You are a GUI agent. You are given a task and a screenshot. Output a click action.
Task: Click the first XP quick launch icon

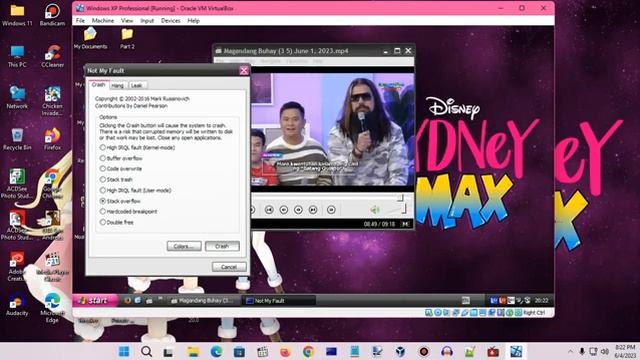(x=127, y=300)
